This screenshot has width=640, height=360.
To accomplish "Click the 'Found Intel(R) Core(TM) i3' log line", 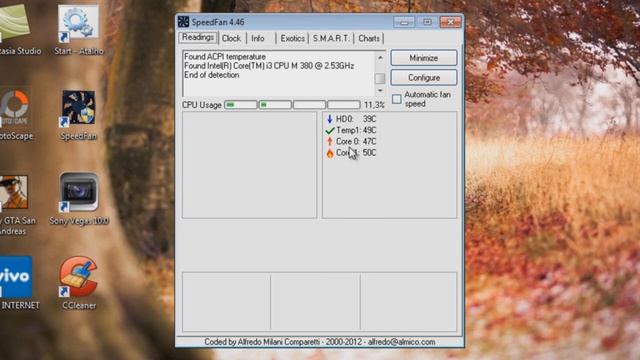I will pos(269,66).
